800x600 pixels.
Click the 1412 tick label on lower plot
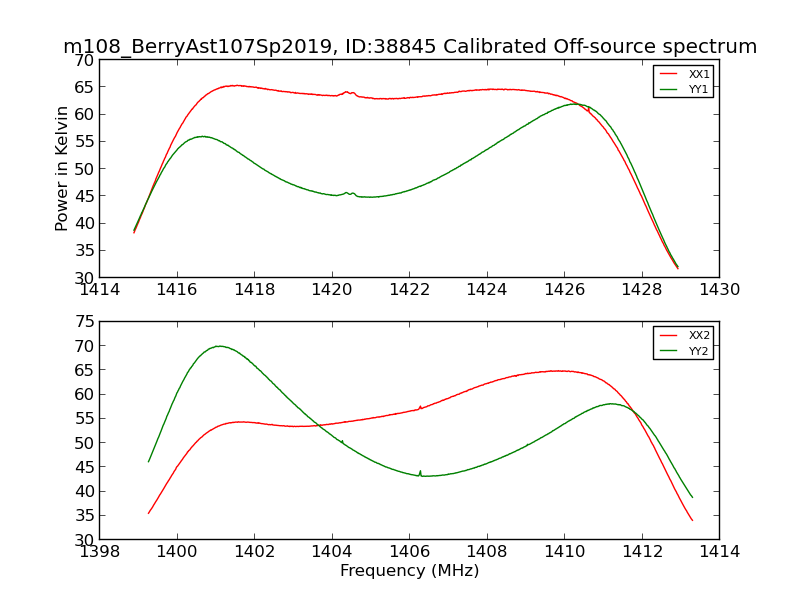pos(642,552)
